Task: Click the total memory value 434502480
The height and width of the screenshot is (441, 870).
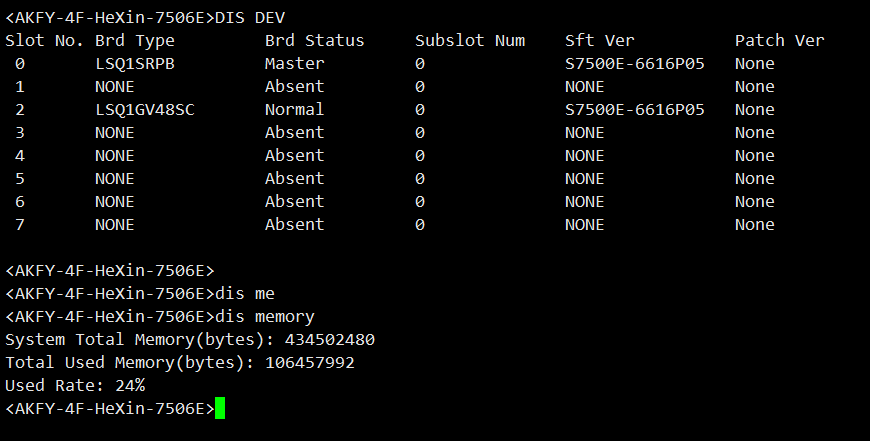Action: coord(330,340)
